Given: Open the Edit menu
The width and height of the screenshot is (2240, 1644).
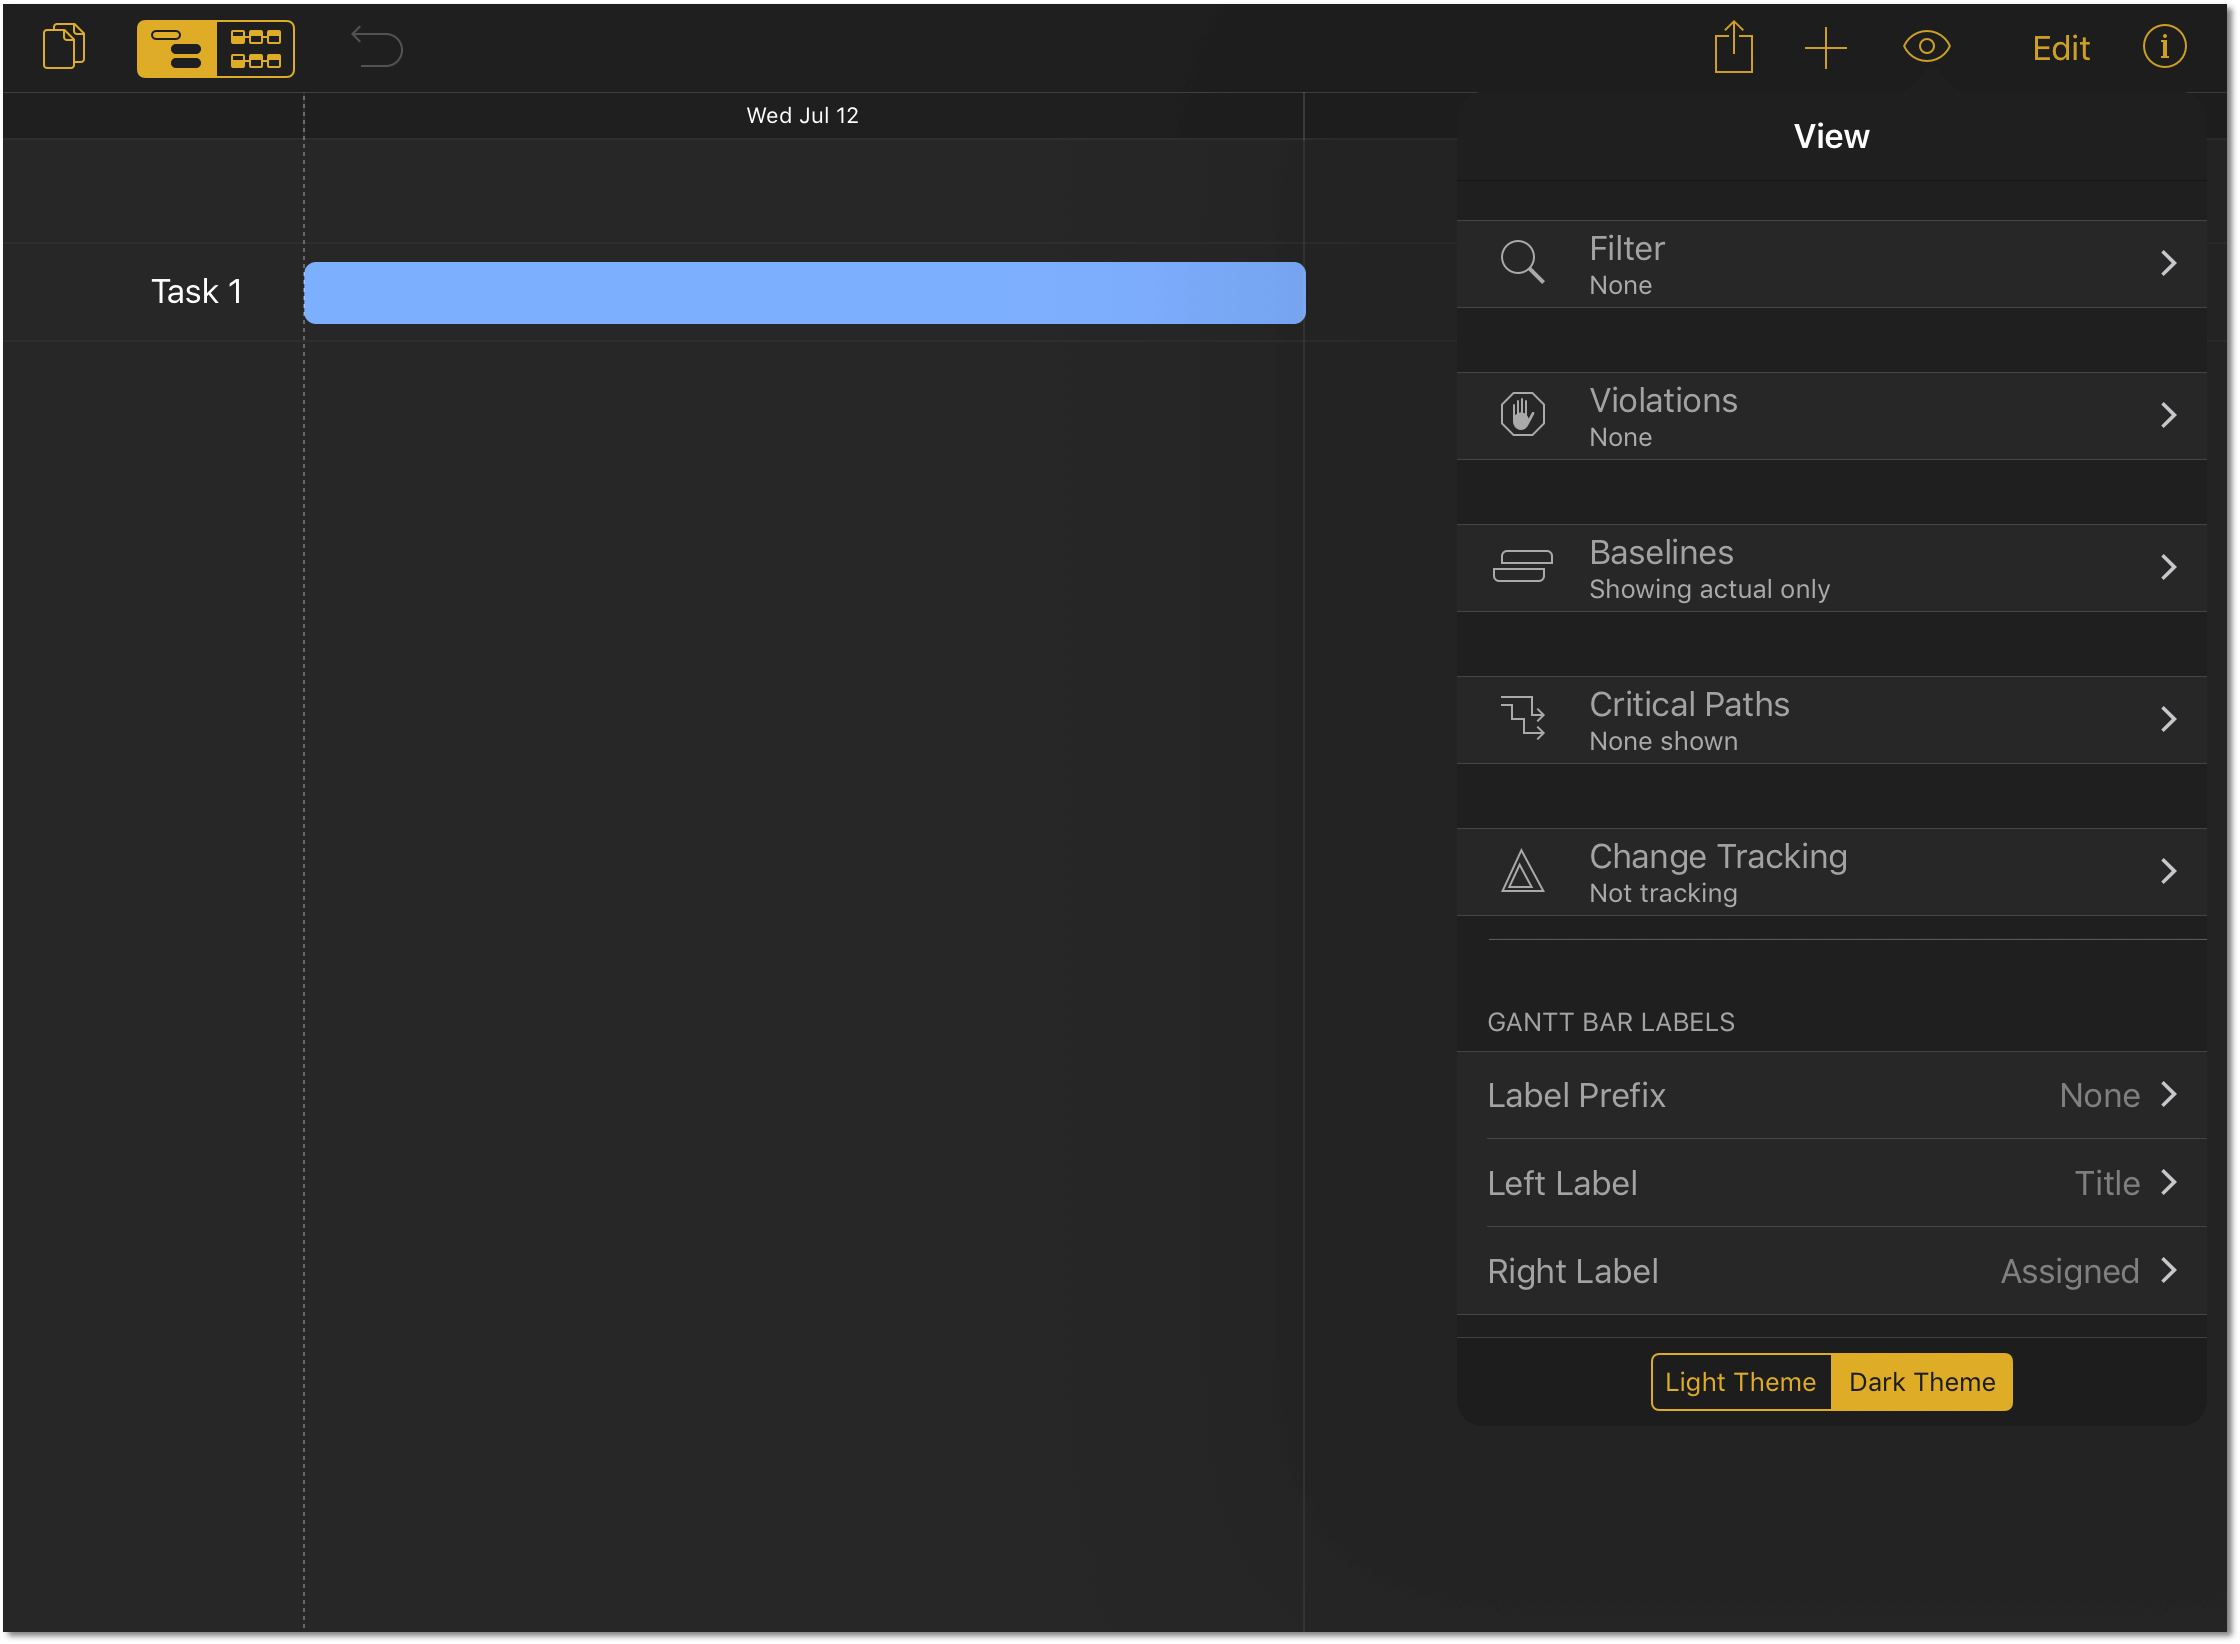Looking at the screenshot, I should click(x=2059, y=47).
